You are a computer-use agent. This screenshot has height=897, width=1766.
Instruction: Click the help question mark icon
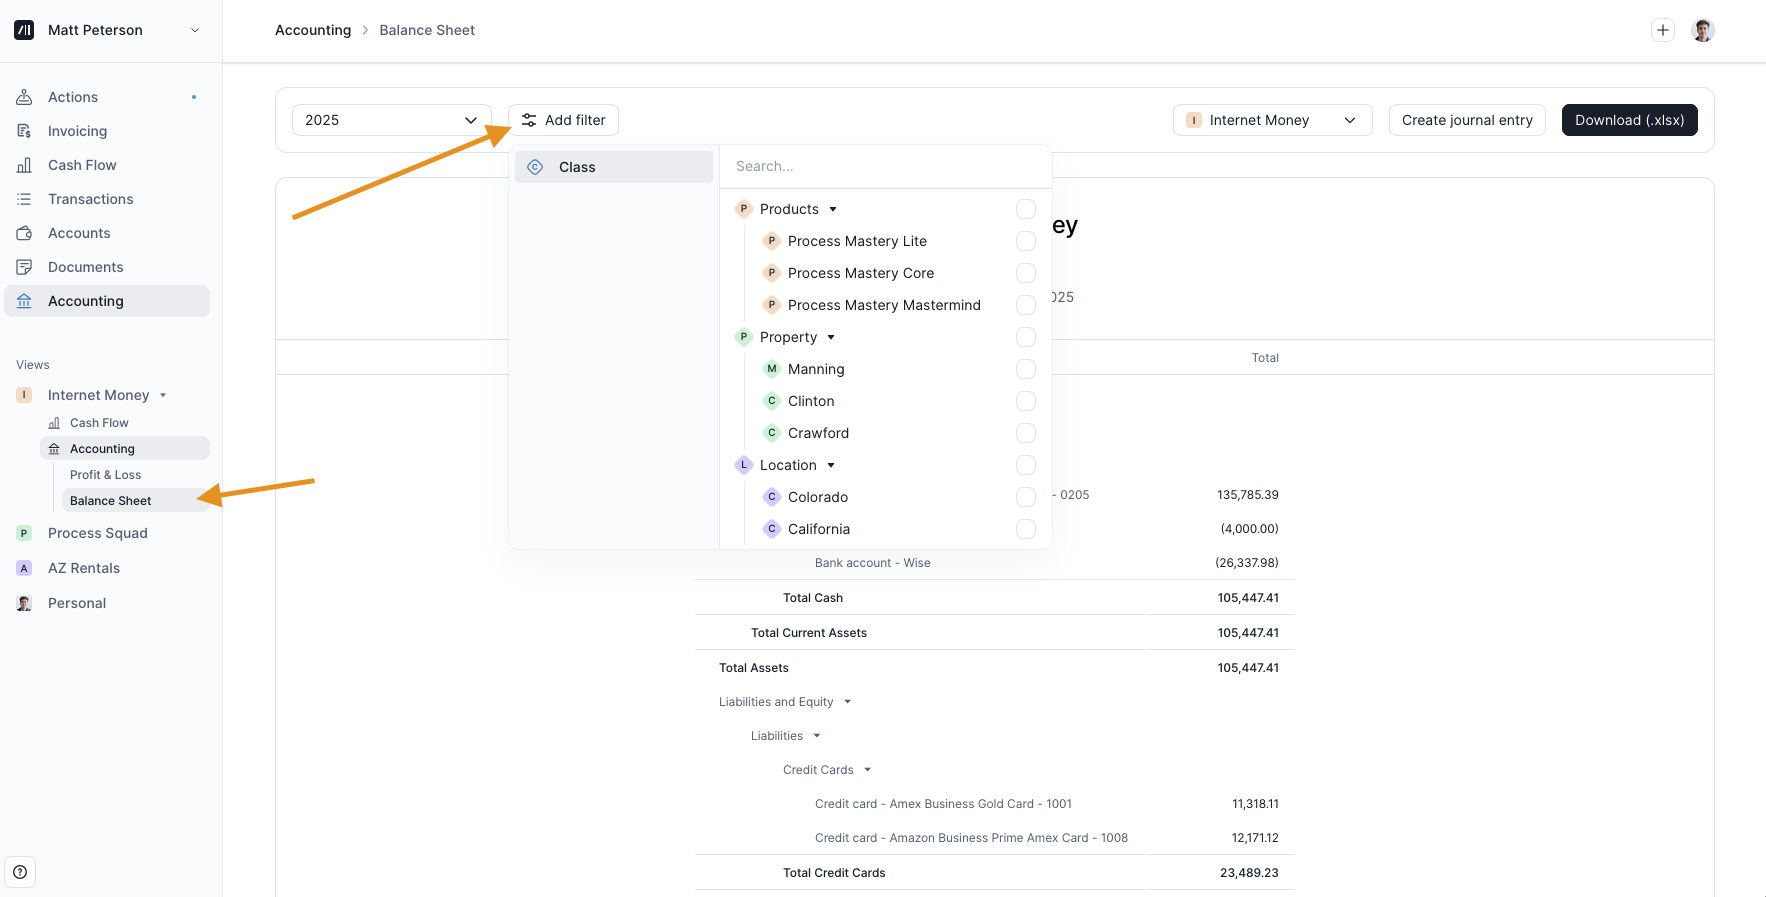[x=20, y=872]
